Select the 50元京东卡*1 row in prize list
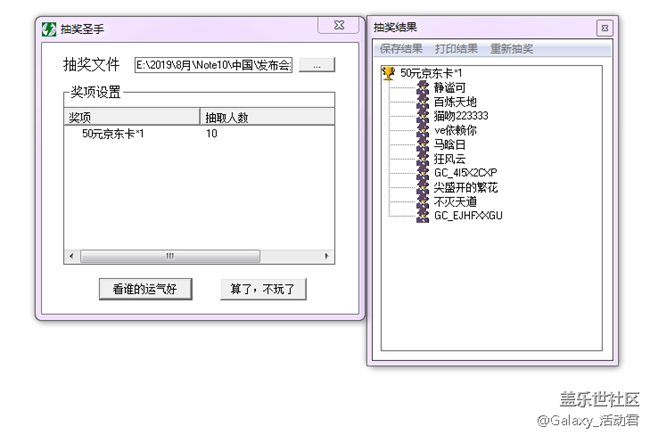650x443 pixels. tap(113, 133)
